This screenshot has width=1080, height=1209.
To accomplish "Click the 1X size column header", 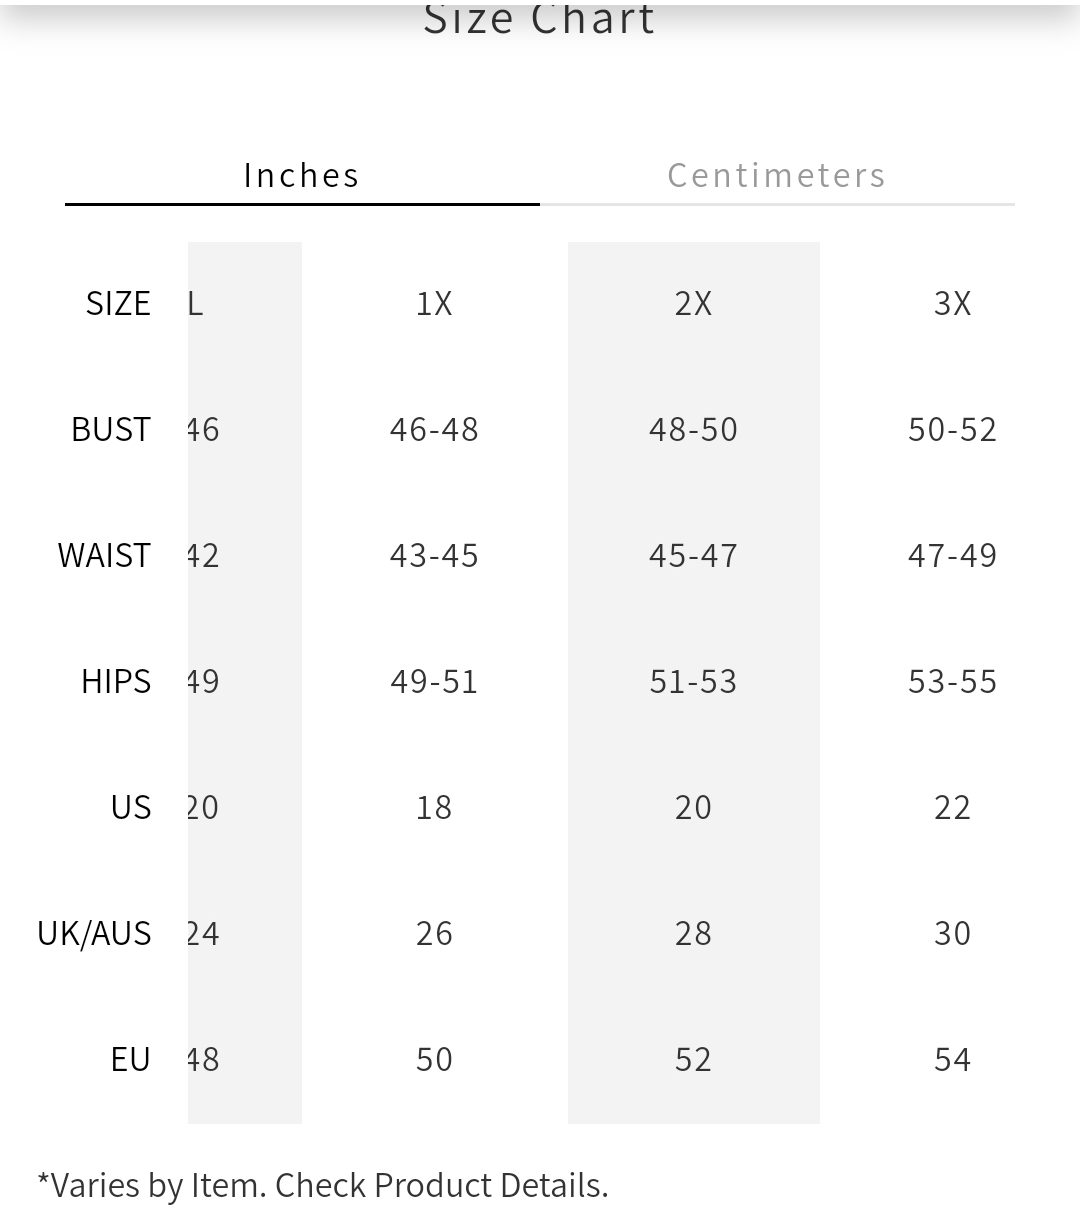I will 434,303.
